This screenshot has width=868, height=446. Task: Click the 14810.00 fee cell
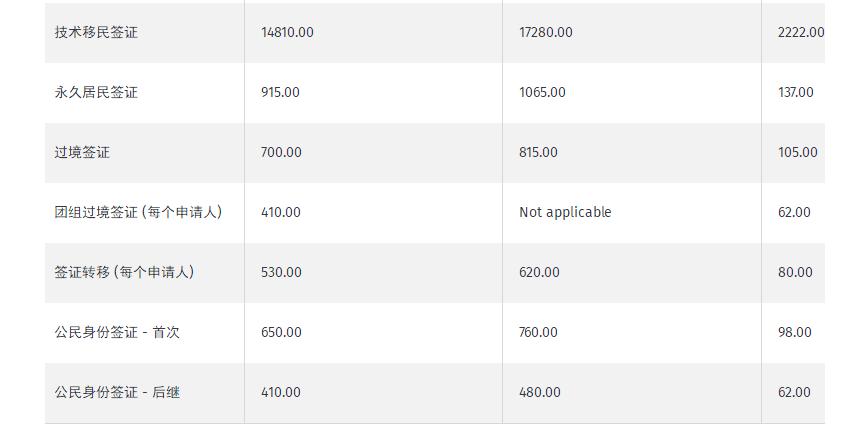(287, 32)
